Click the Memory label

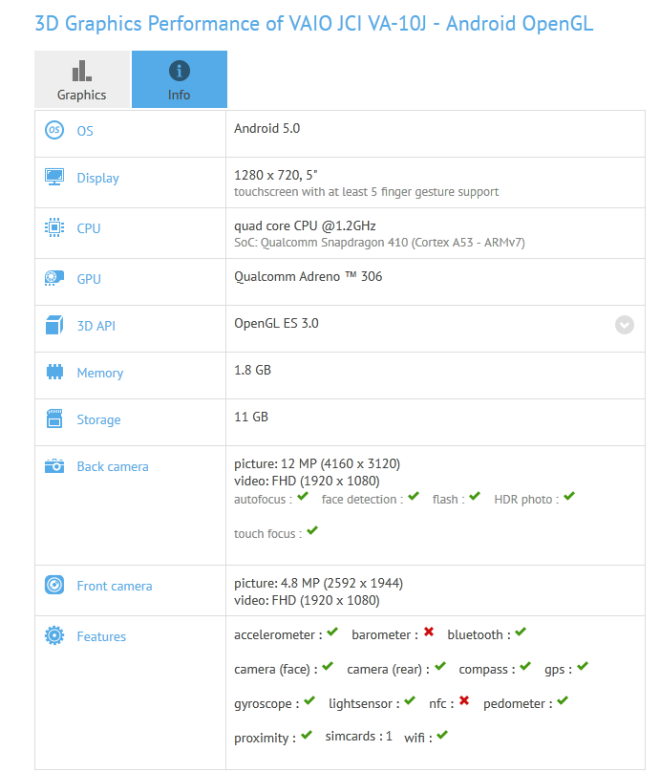tap(100, 373)
